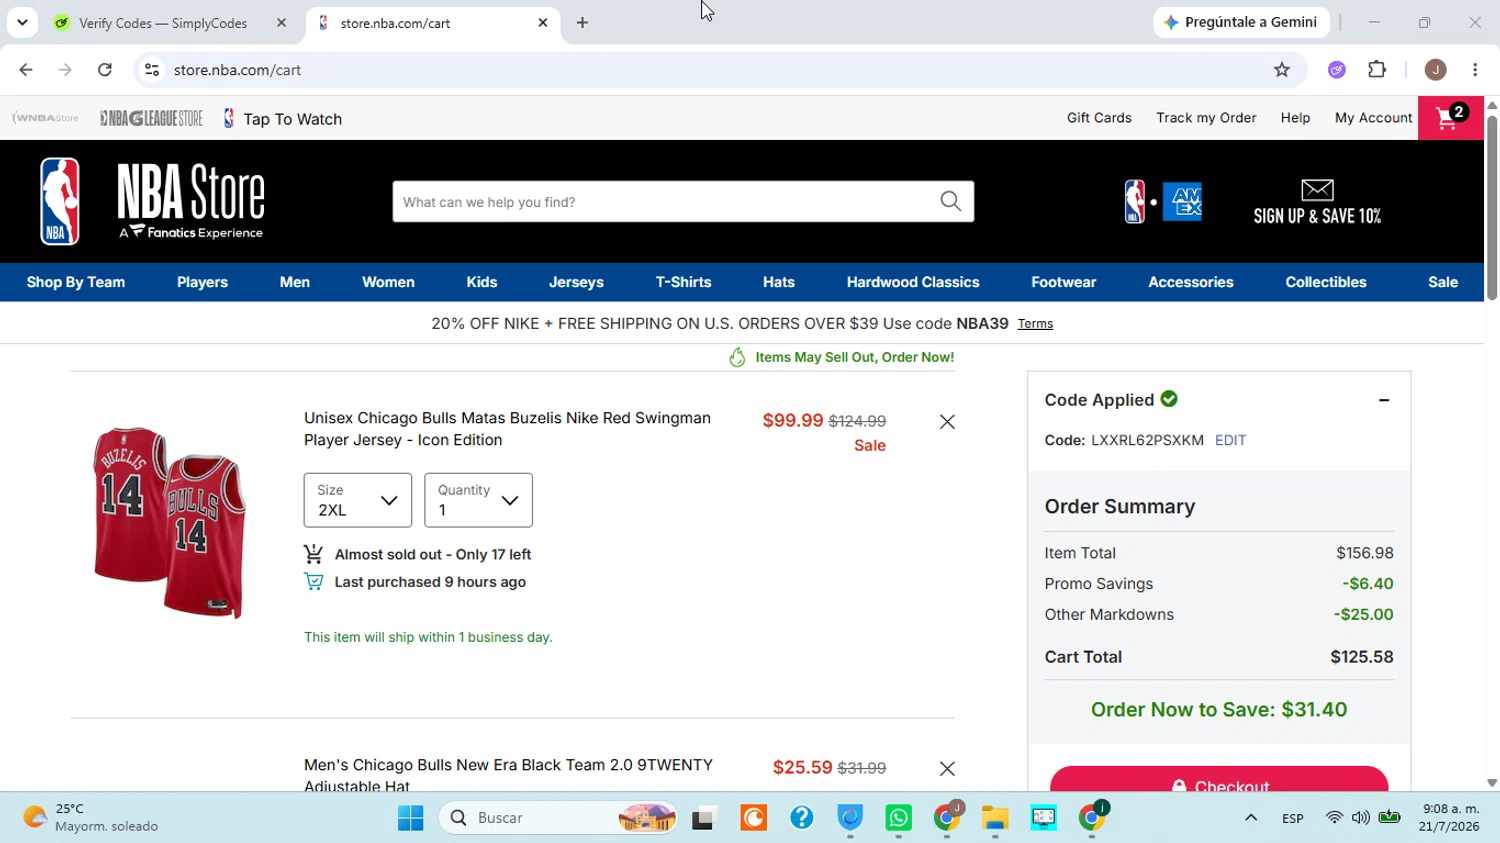
Task: Open the Footwear menu
Action: click(1064, 282)
